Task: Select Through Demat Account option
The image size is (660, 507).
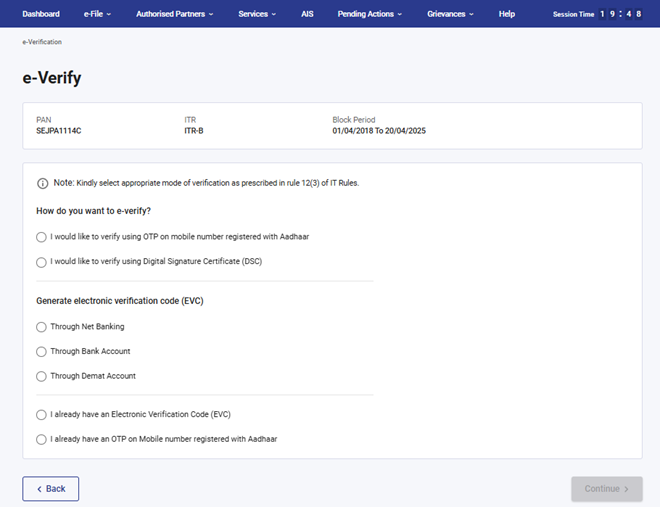Action: tap(41, 377)
